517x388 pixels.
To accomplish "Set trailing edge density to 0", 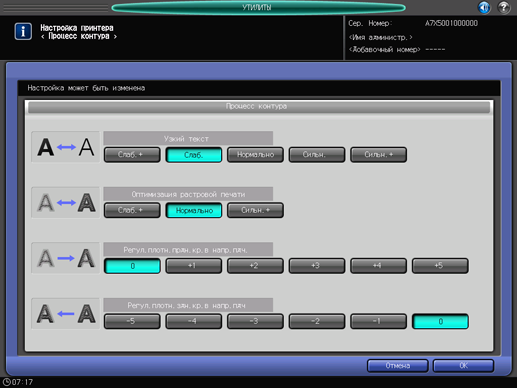I will pyautogui.click(x=440, y=322).
